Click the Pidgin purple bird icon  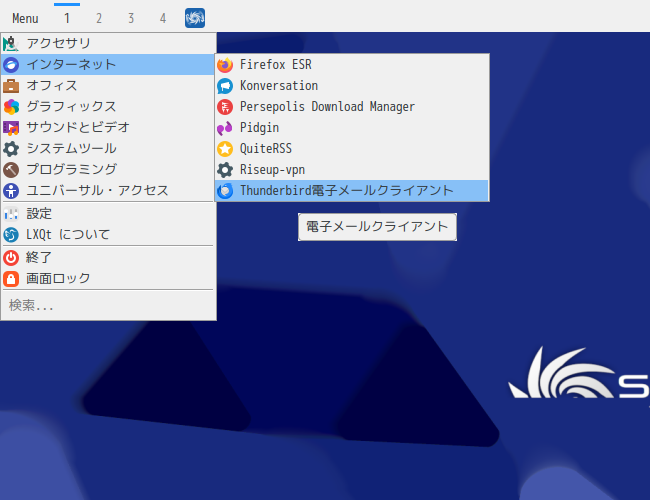tap(225, 128)
